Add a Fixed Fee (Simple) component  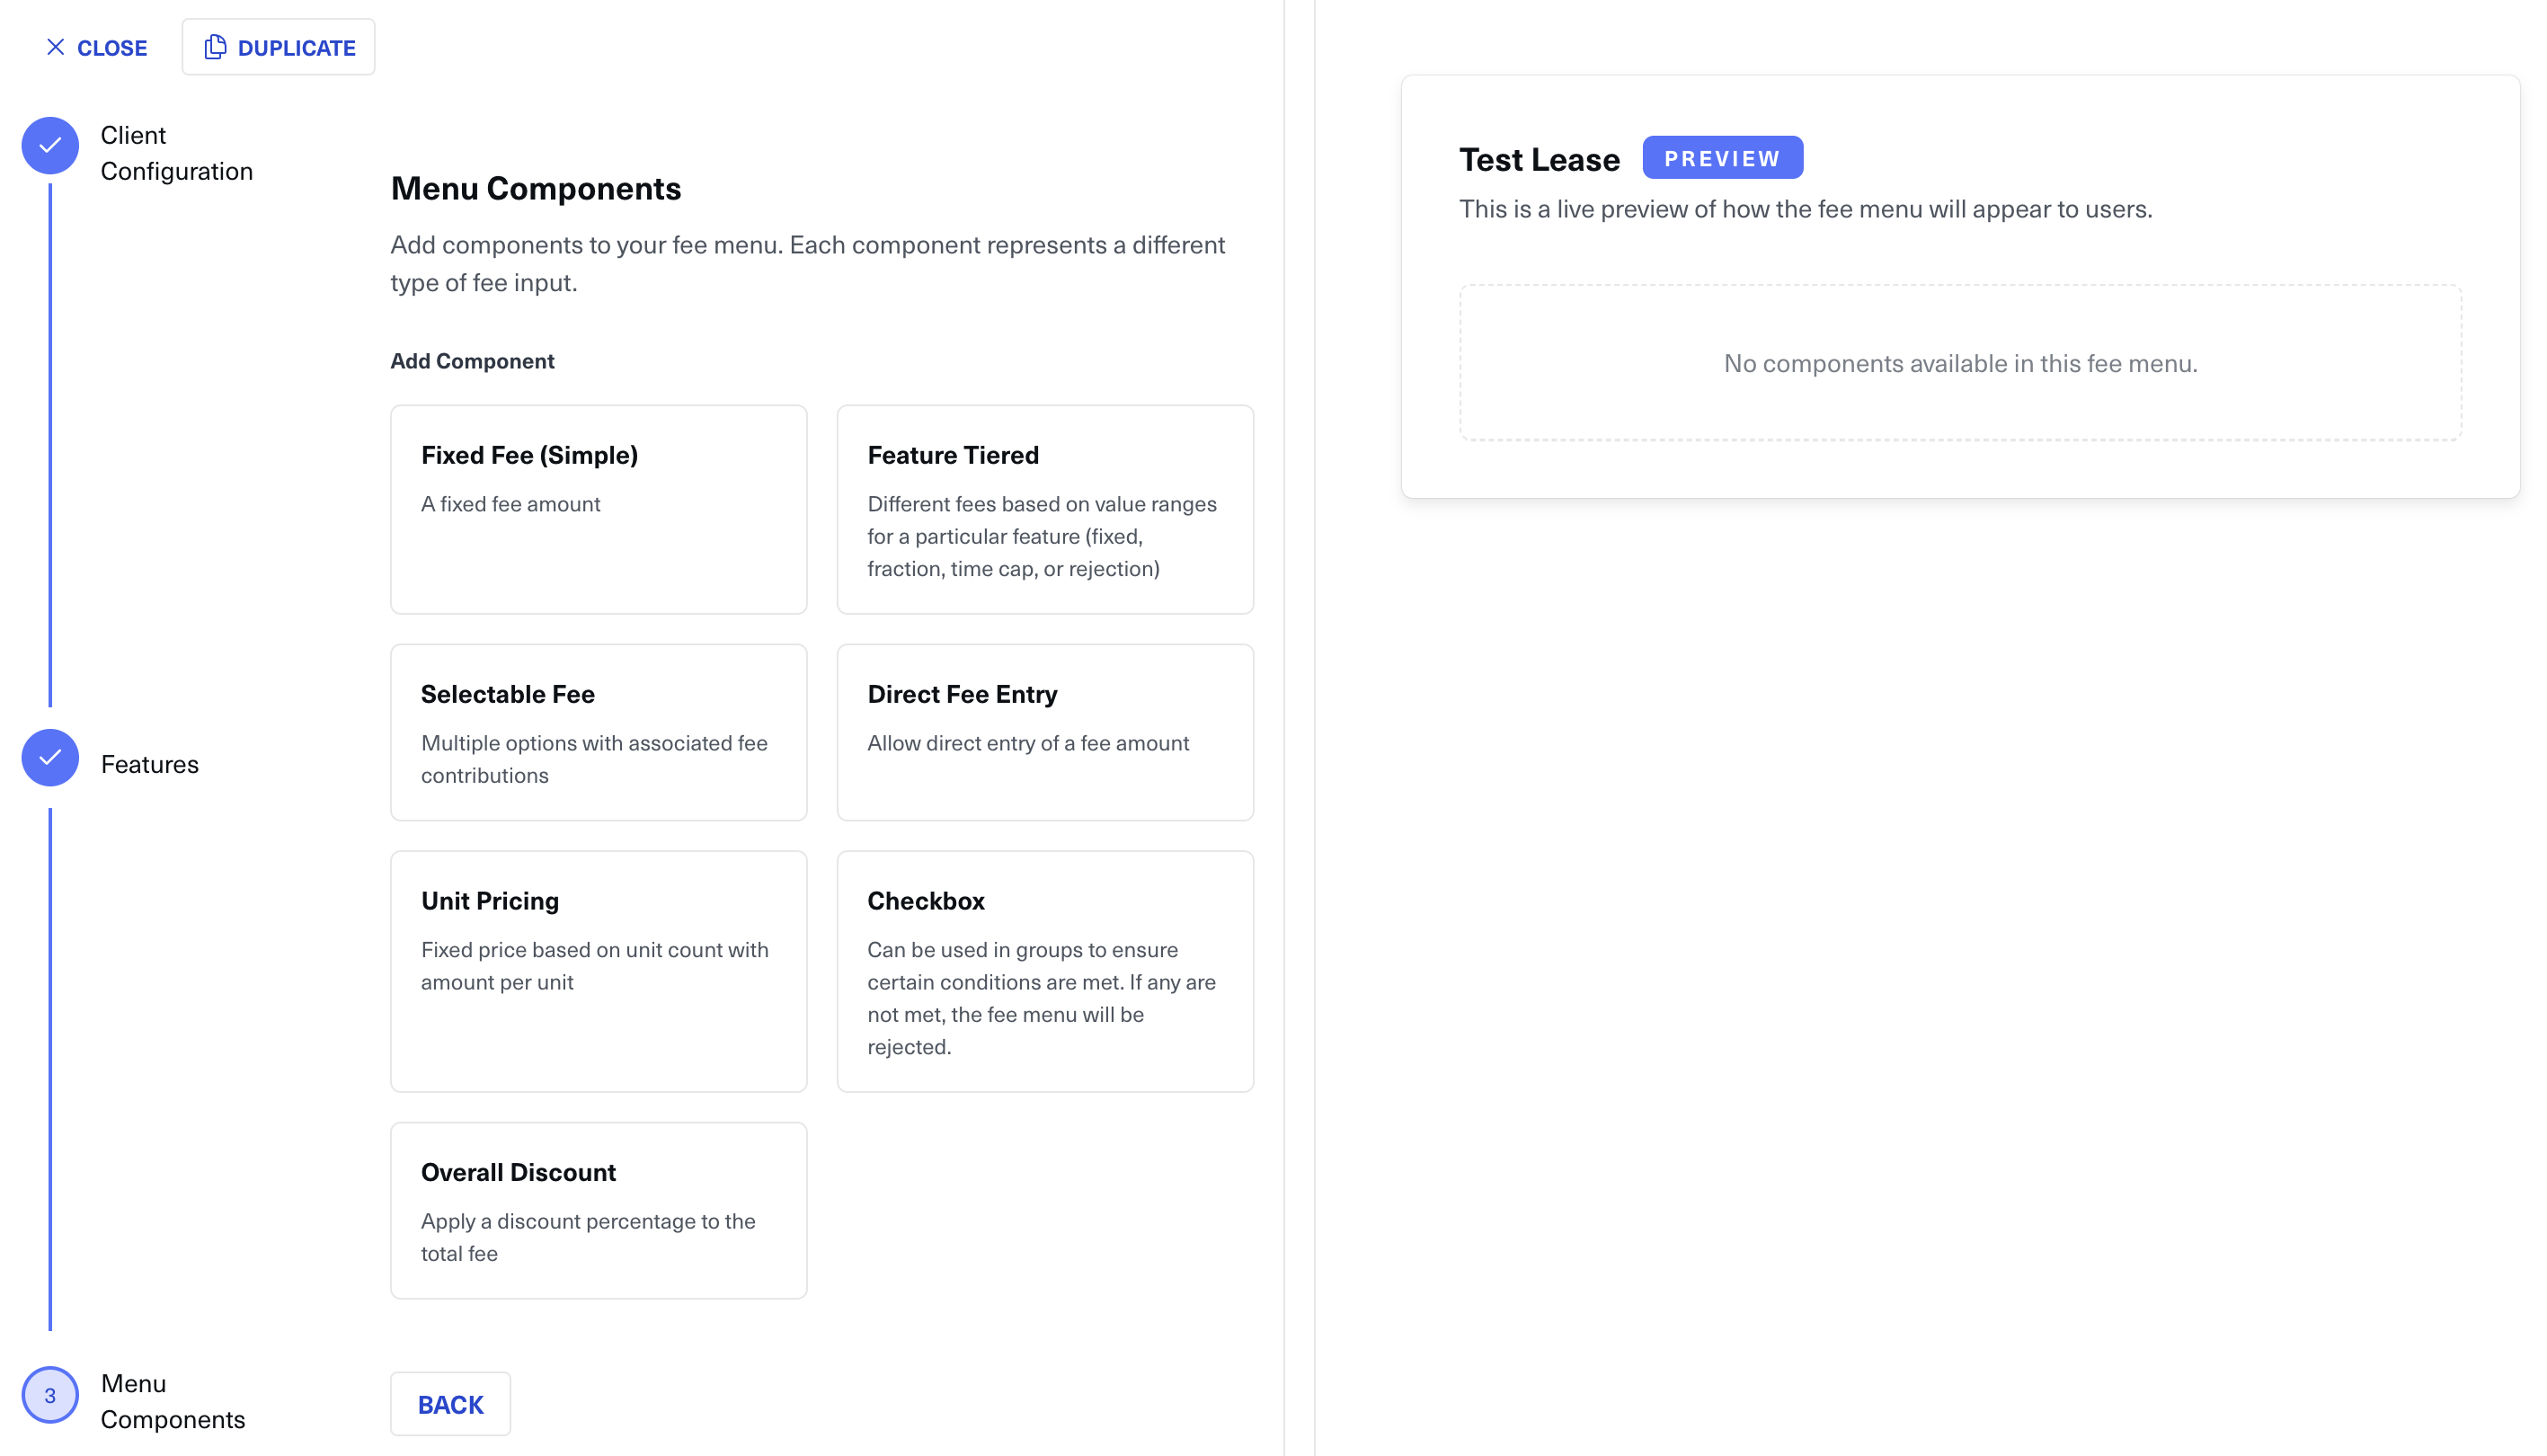point(598,509)
